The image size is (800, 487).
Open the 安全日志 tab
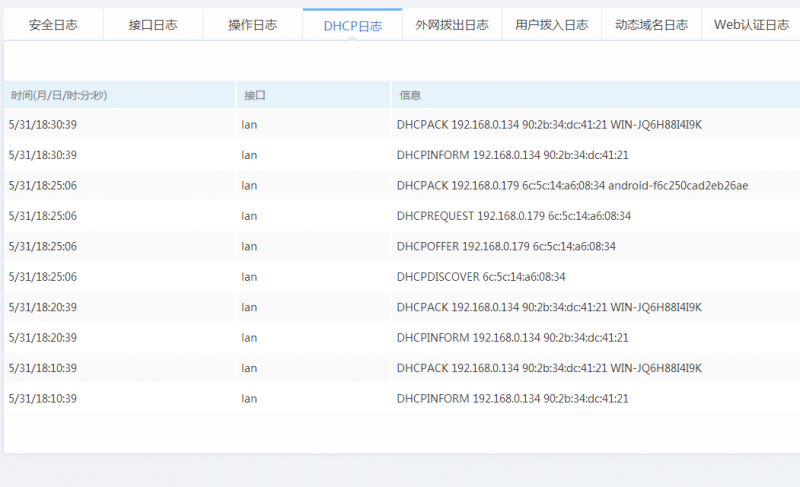pos(53,24)
